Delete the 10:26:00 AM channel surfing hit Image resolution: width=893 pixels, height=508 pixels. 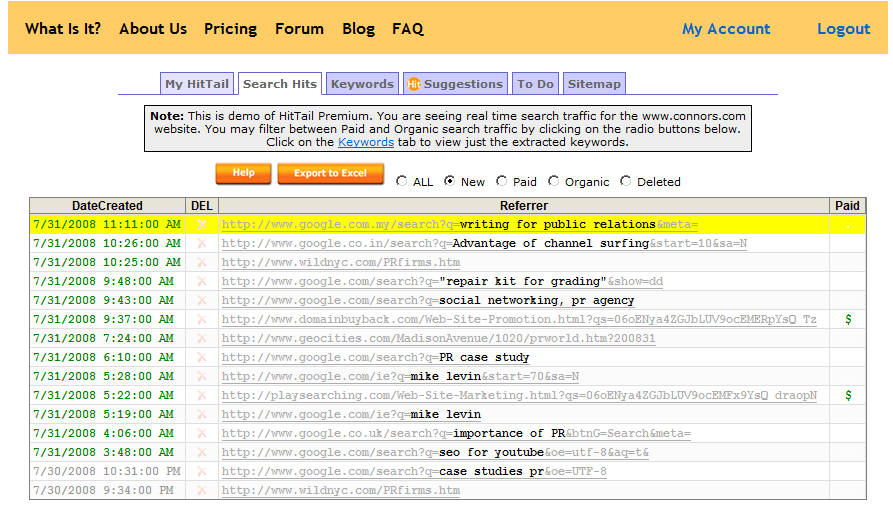point(202,243)
